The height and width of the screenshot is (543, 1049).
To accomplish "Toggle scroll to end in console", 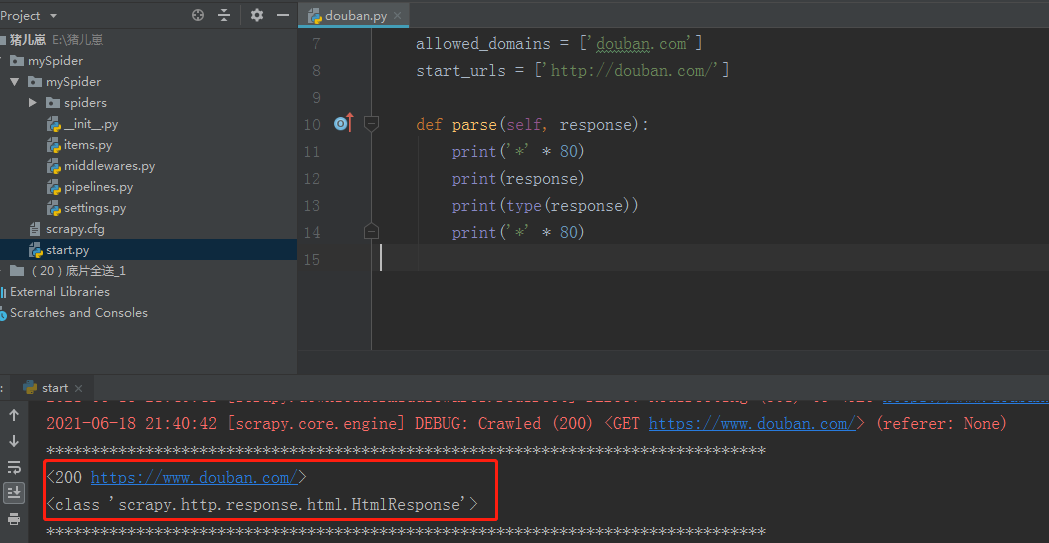I will 14,494.
